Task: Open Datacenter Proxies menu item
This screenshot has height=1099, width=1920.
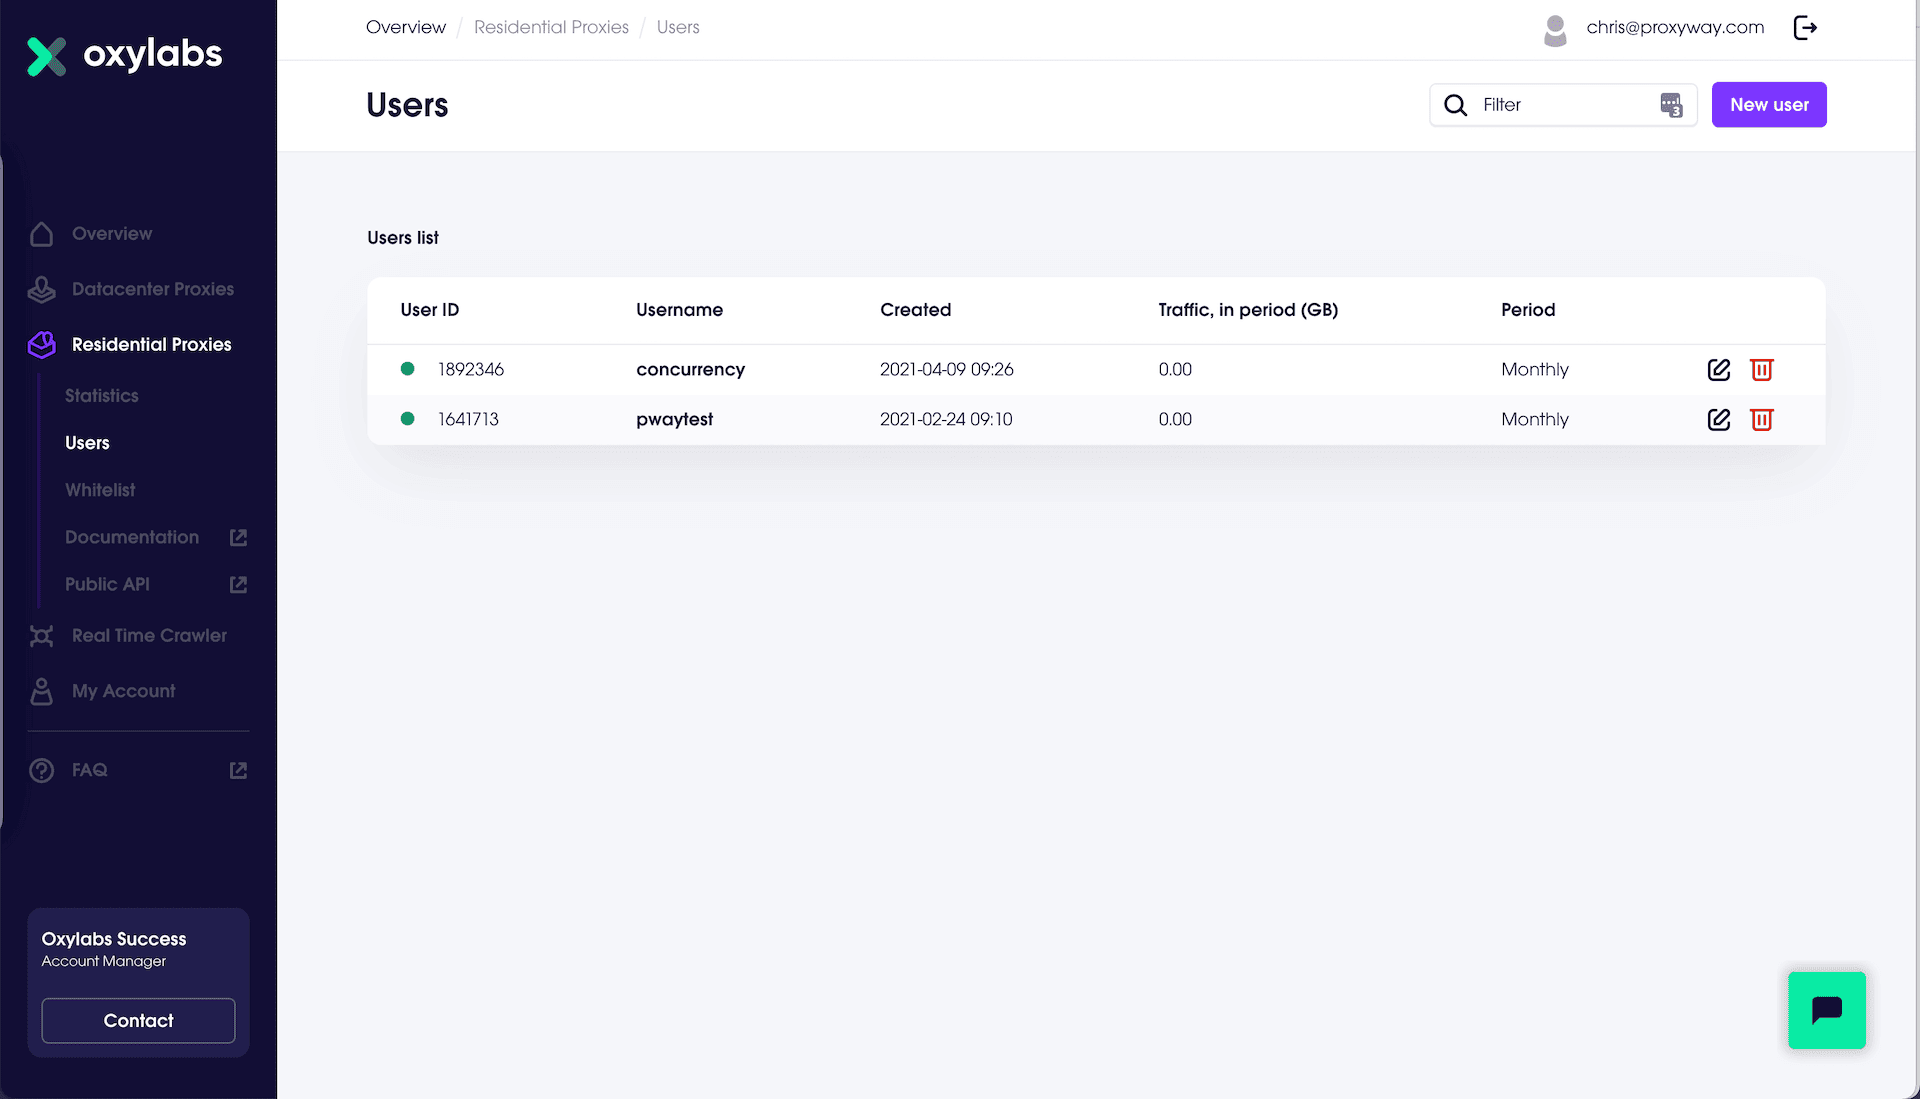Action: (x=153, y=289)
